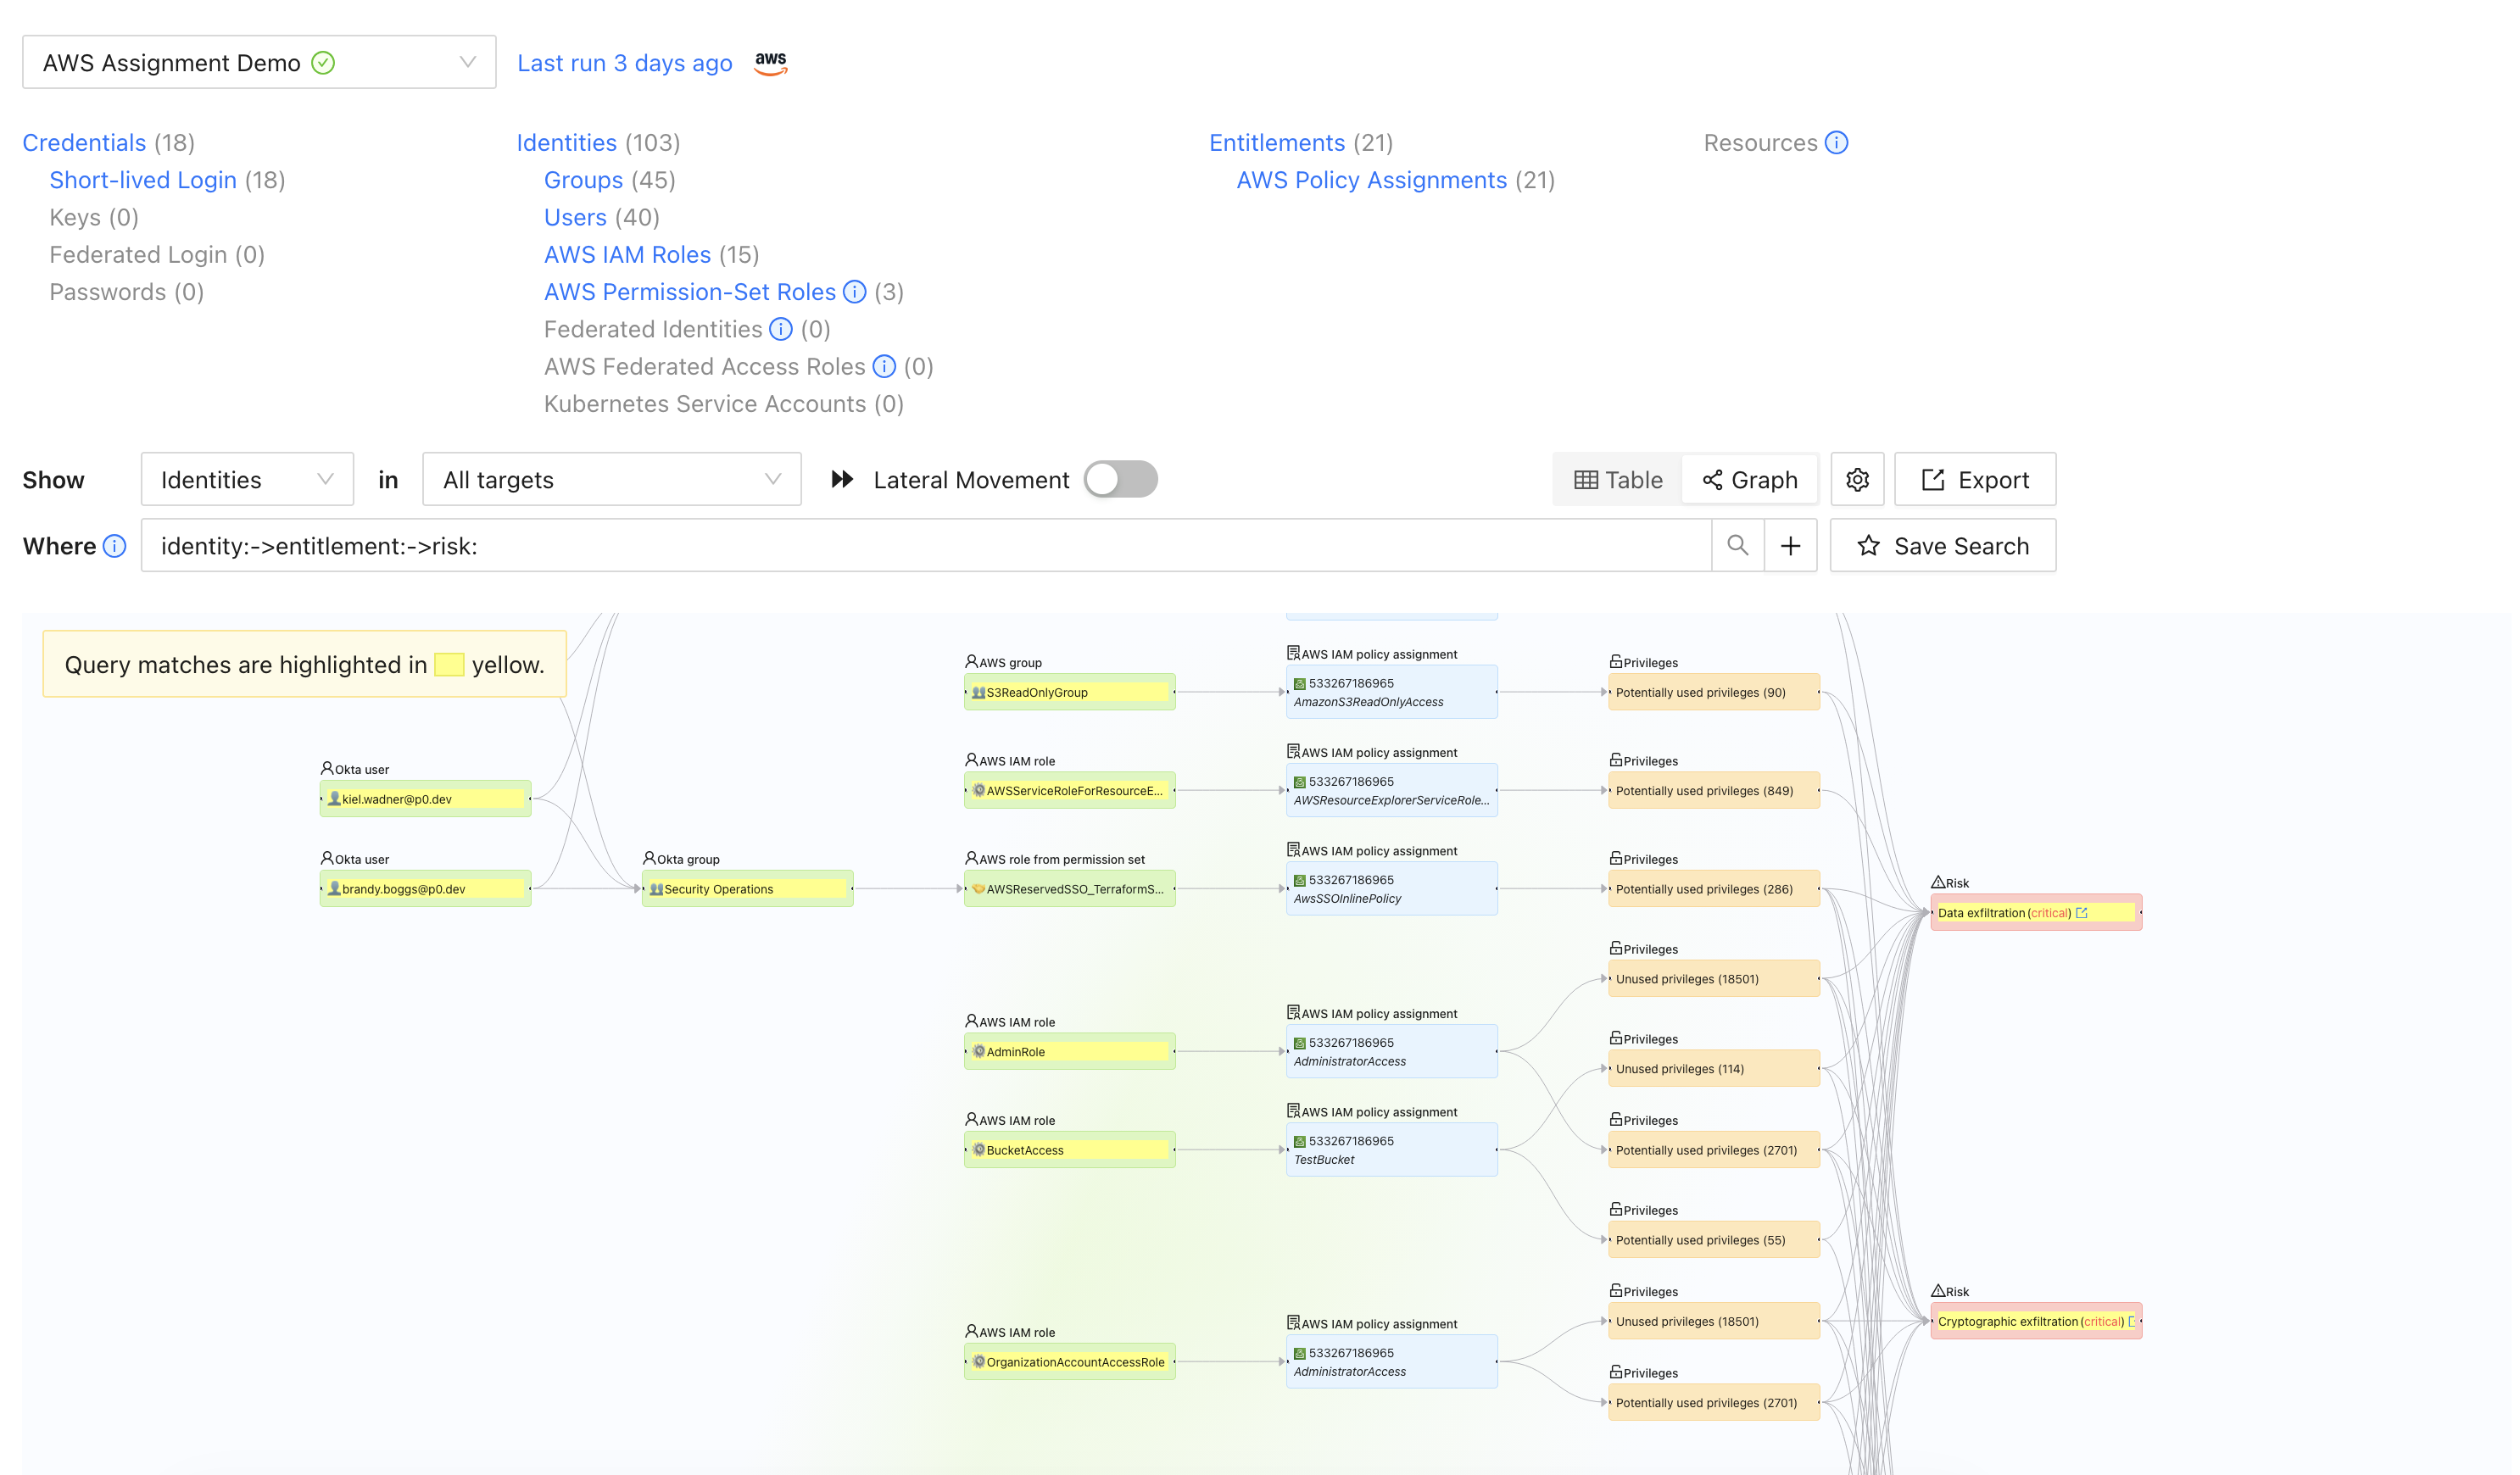The height and width of the screenshot is (1475, 2520).
Task: Select the AdminRole node
Action: pos(1069,1052)
